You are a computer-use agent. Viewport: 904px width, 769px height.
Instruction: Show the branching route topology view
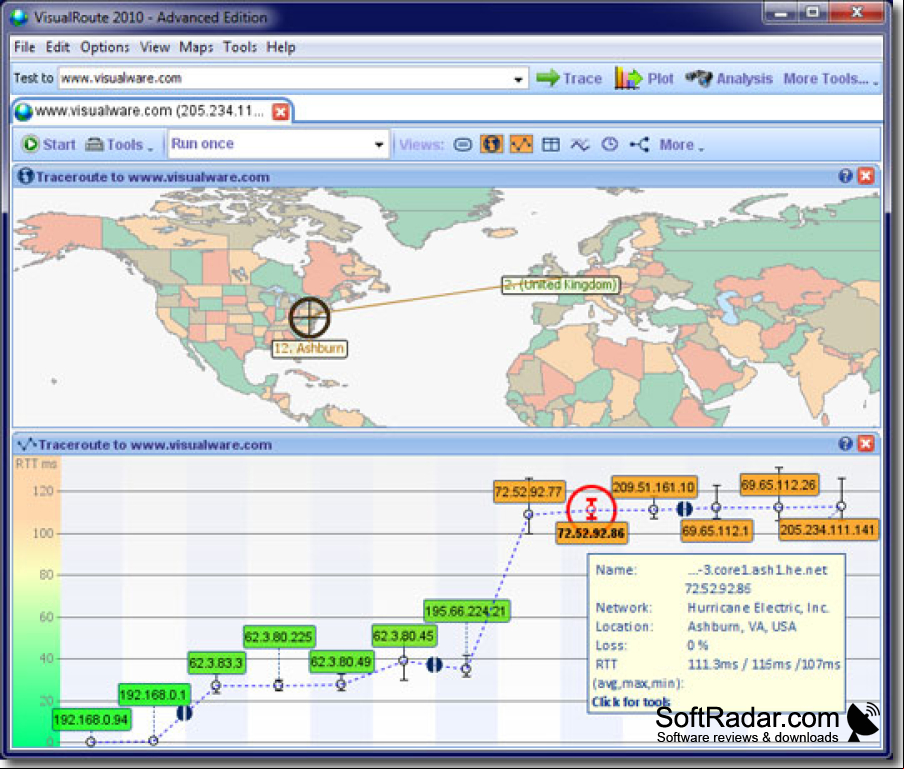639,144
